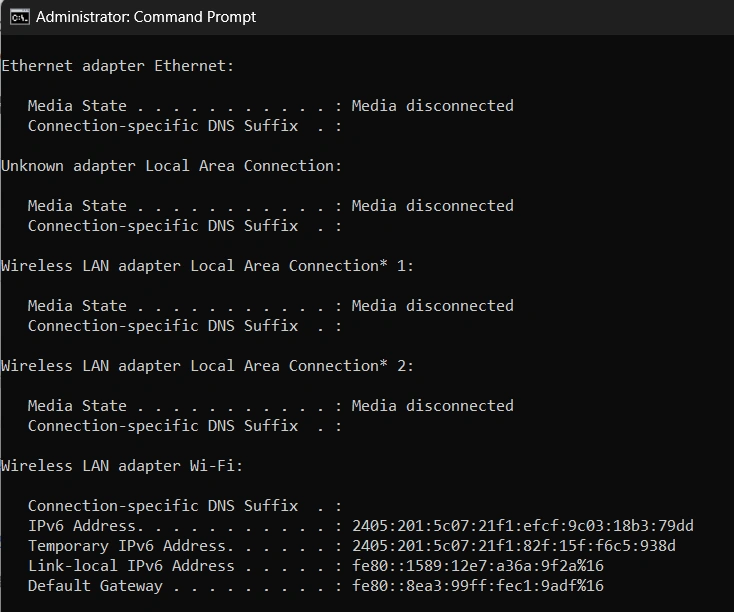This screenshot has width=734, height=612.
Task: Click the 'Ethernet adapter Ethernet:' heading
Action: point(117,66)
